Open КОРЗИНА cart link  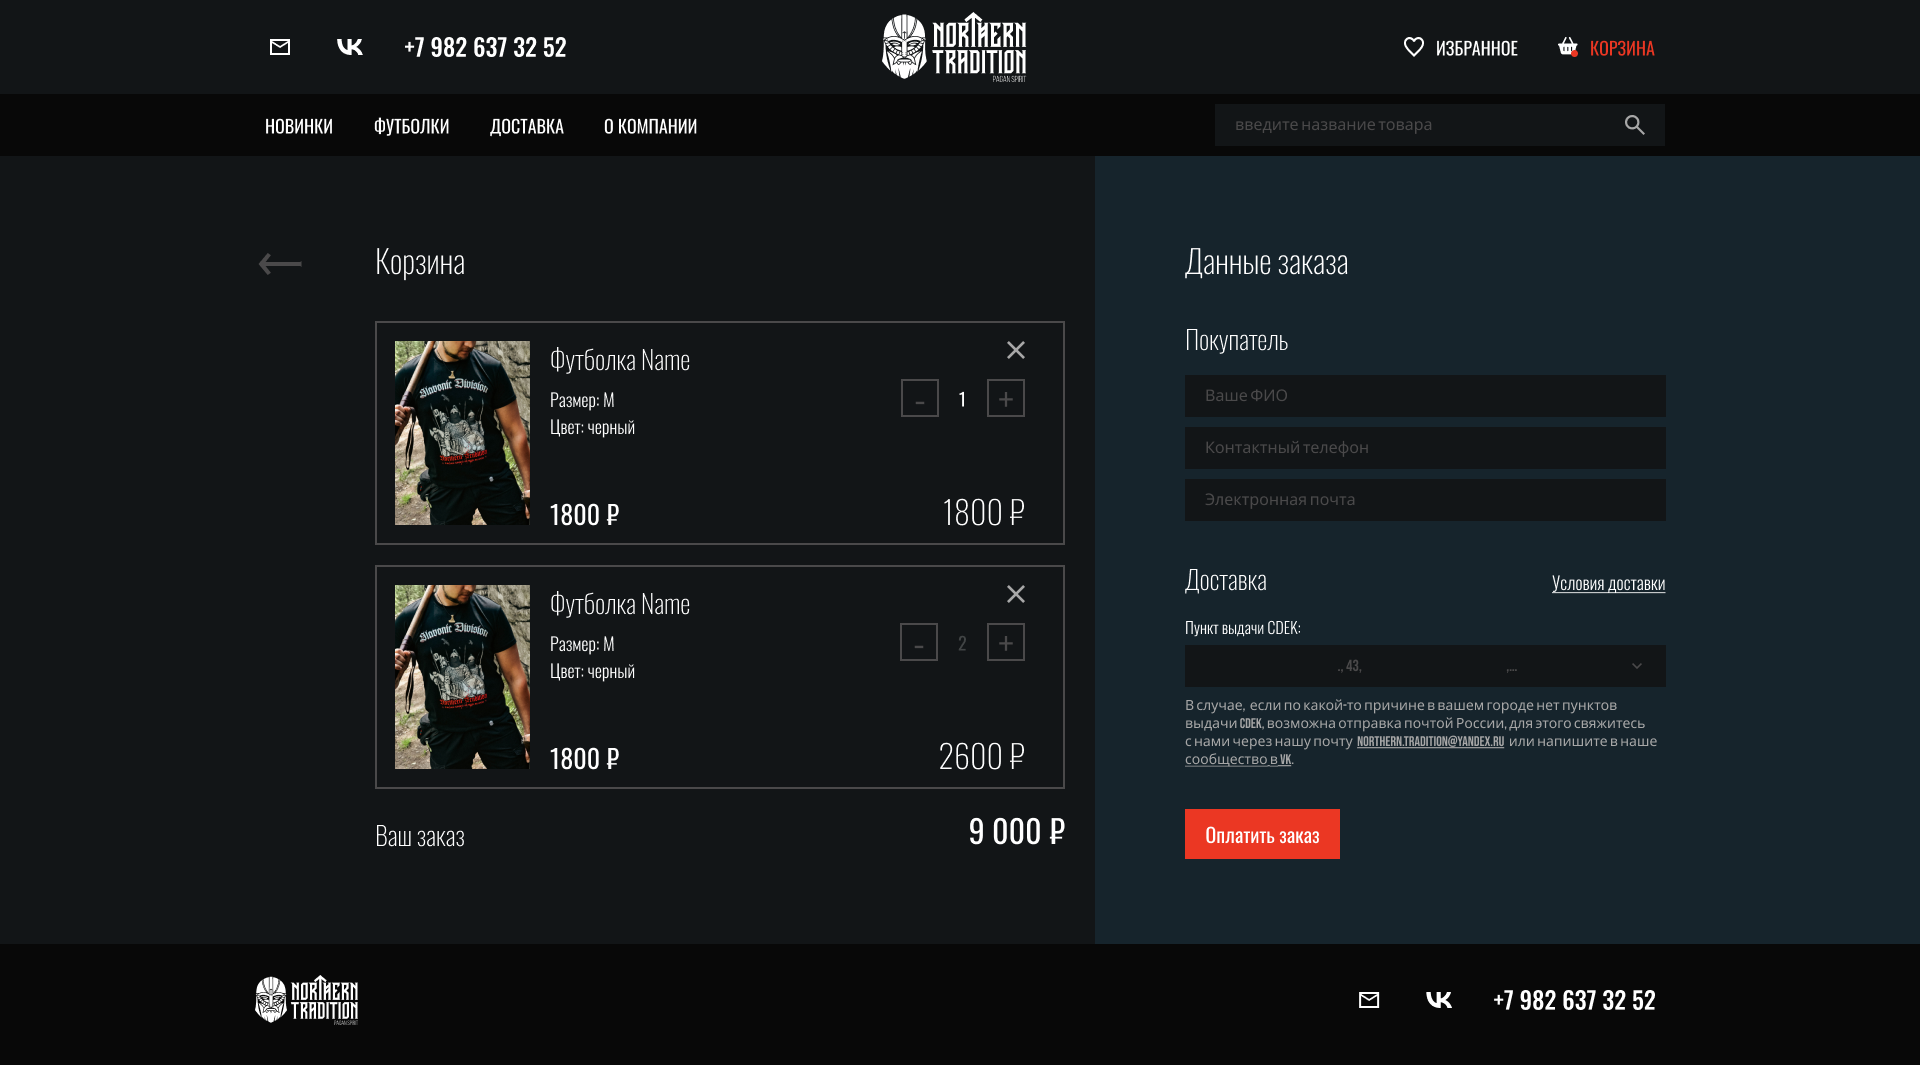(x=1622, y=48)
